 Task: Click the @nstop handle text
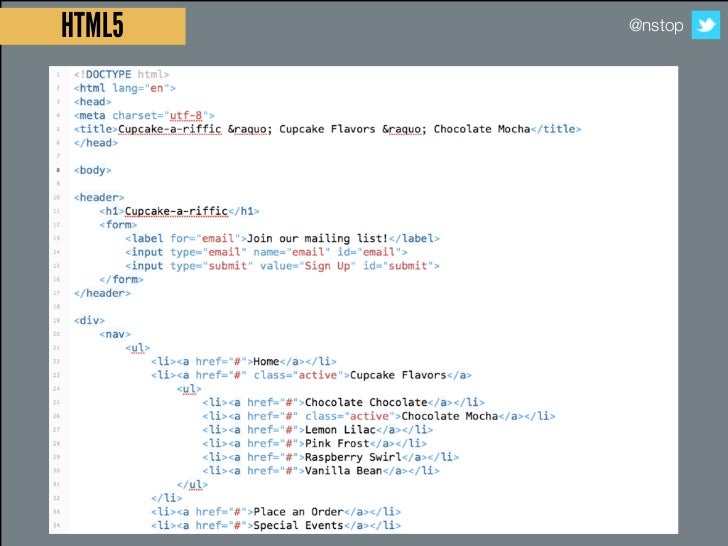[x=656, y=25]
